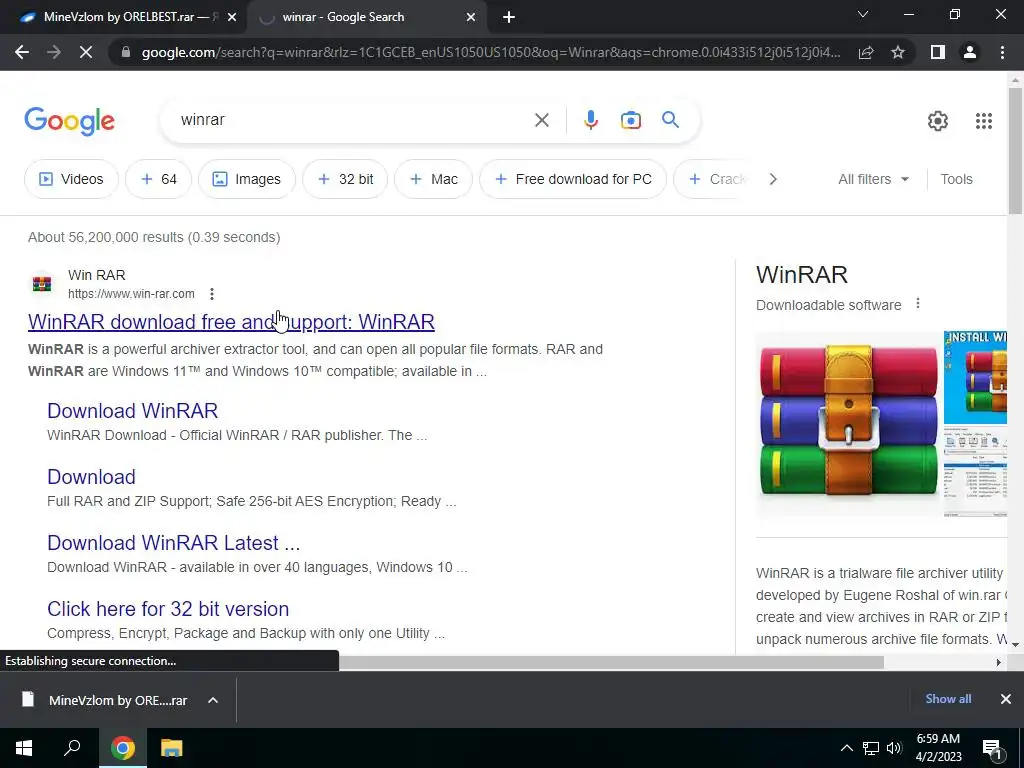This screenshot has width=1024, height=768.
Task: Search by image with camera icon
Action: [x=631, y=120]
